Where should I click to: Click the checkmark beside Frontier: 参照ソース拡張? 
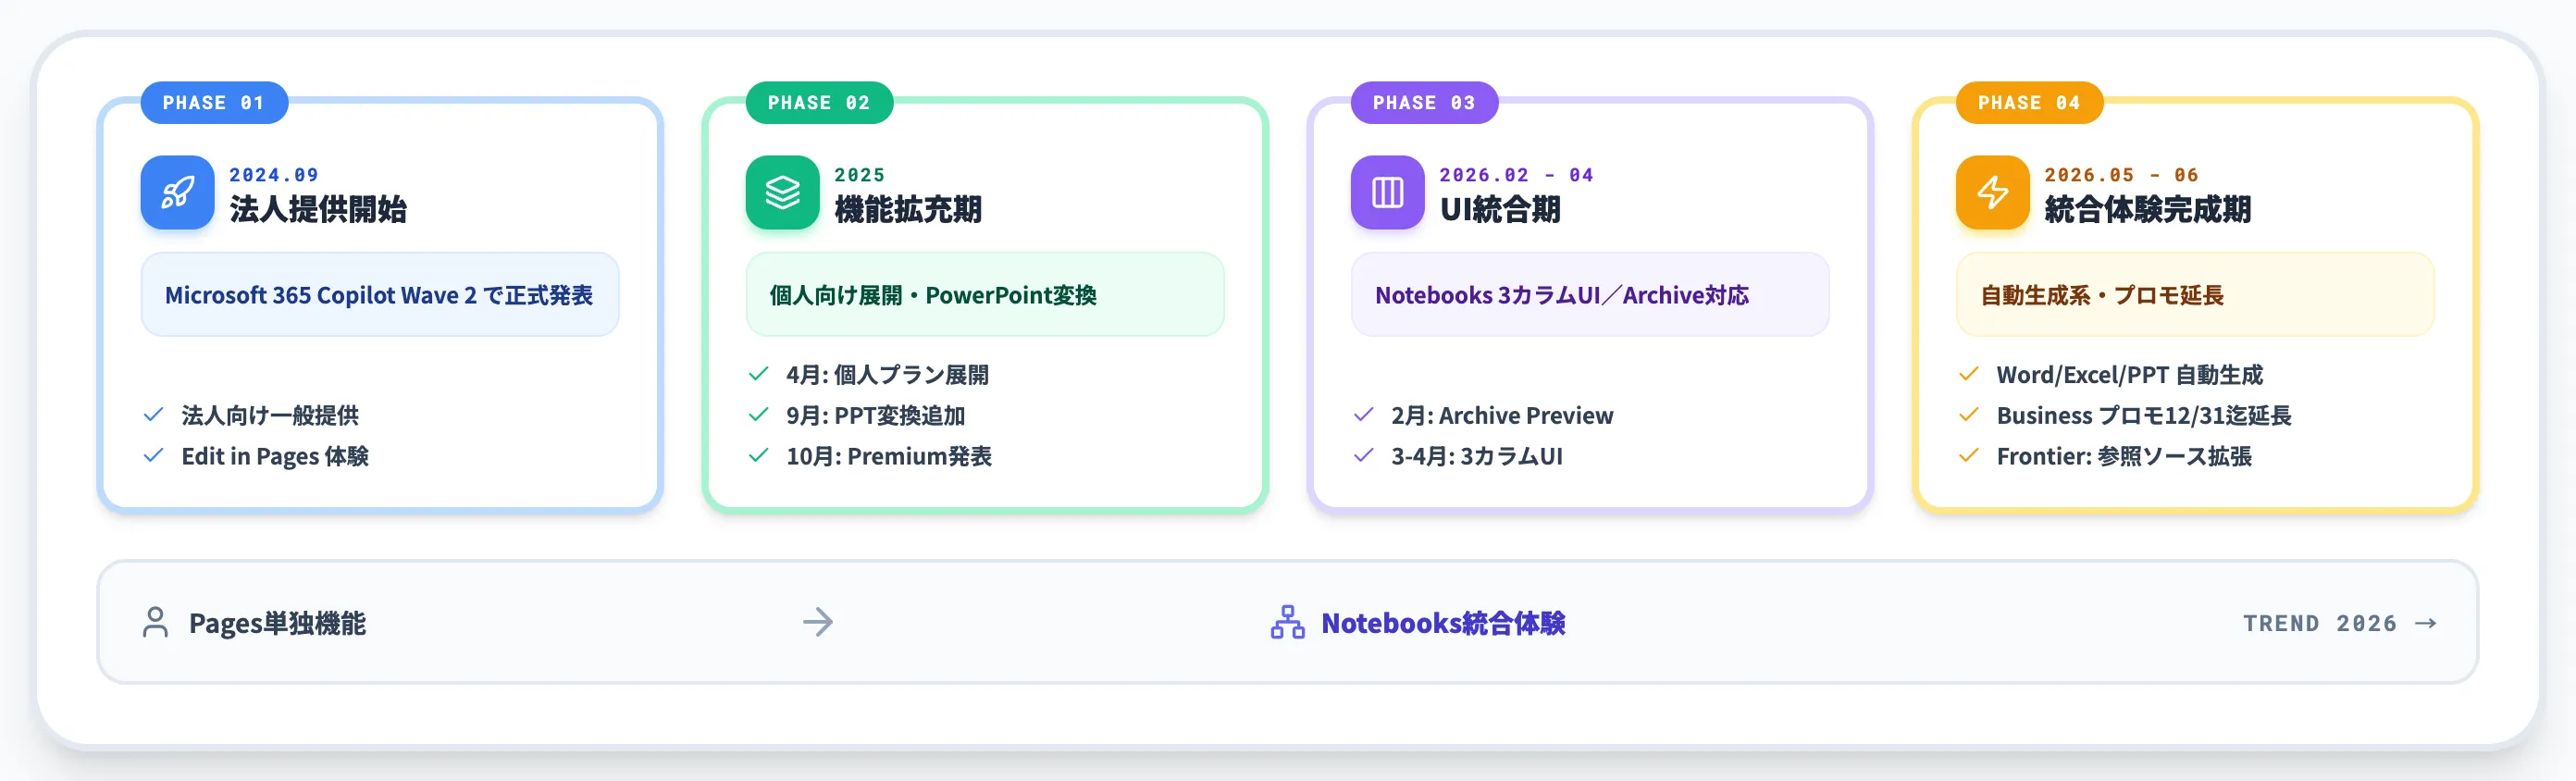(x=1968, y=455)
